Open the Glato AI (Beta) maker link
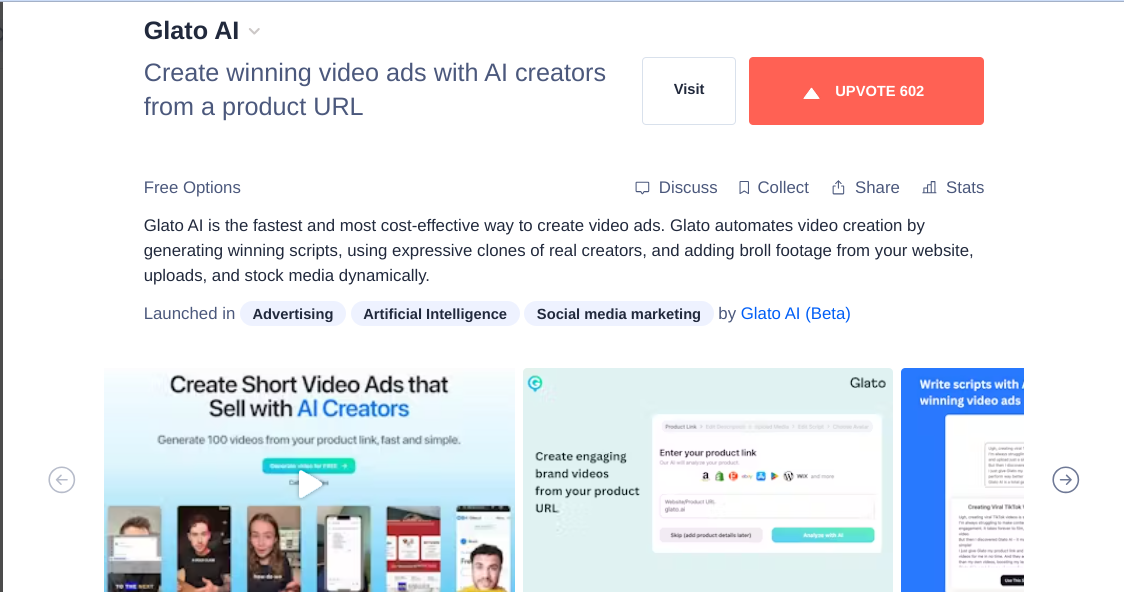 tap(795, 314)
